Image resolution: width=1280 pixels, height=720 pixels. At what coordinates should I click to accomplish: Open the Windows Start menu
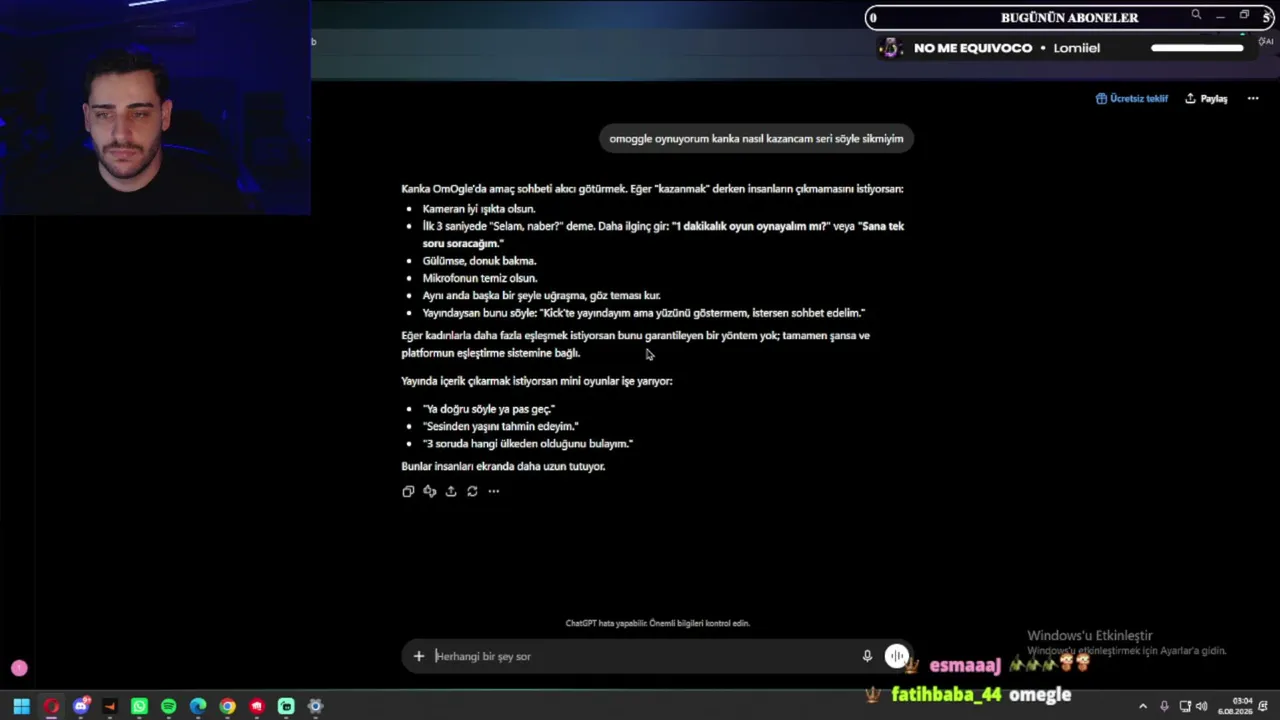[21, 706]
